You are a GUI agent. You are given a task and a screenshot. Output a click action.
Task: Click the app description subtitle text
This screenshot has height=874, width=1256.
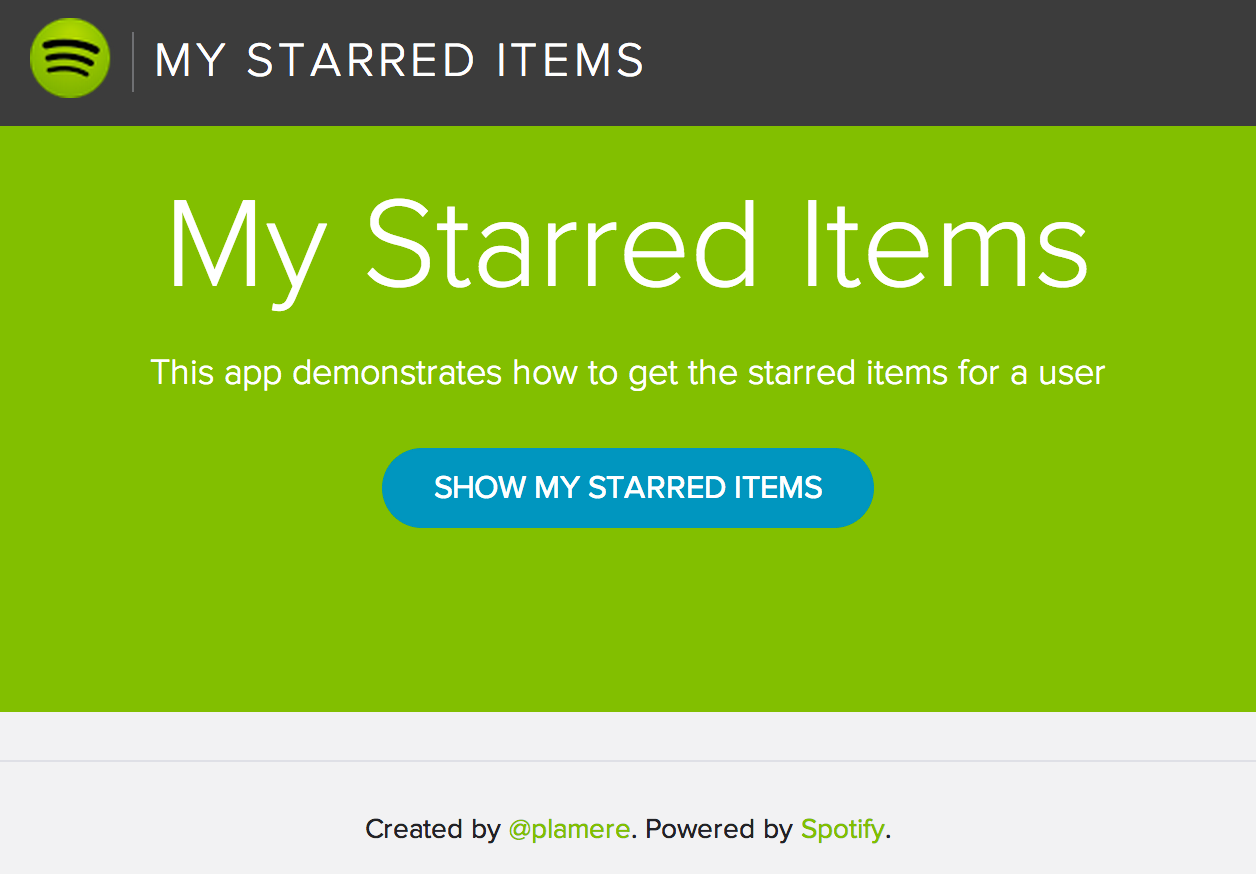(x=628, y=372)
